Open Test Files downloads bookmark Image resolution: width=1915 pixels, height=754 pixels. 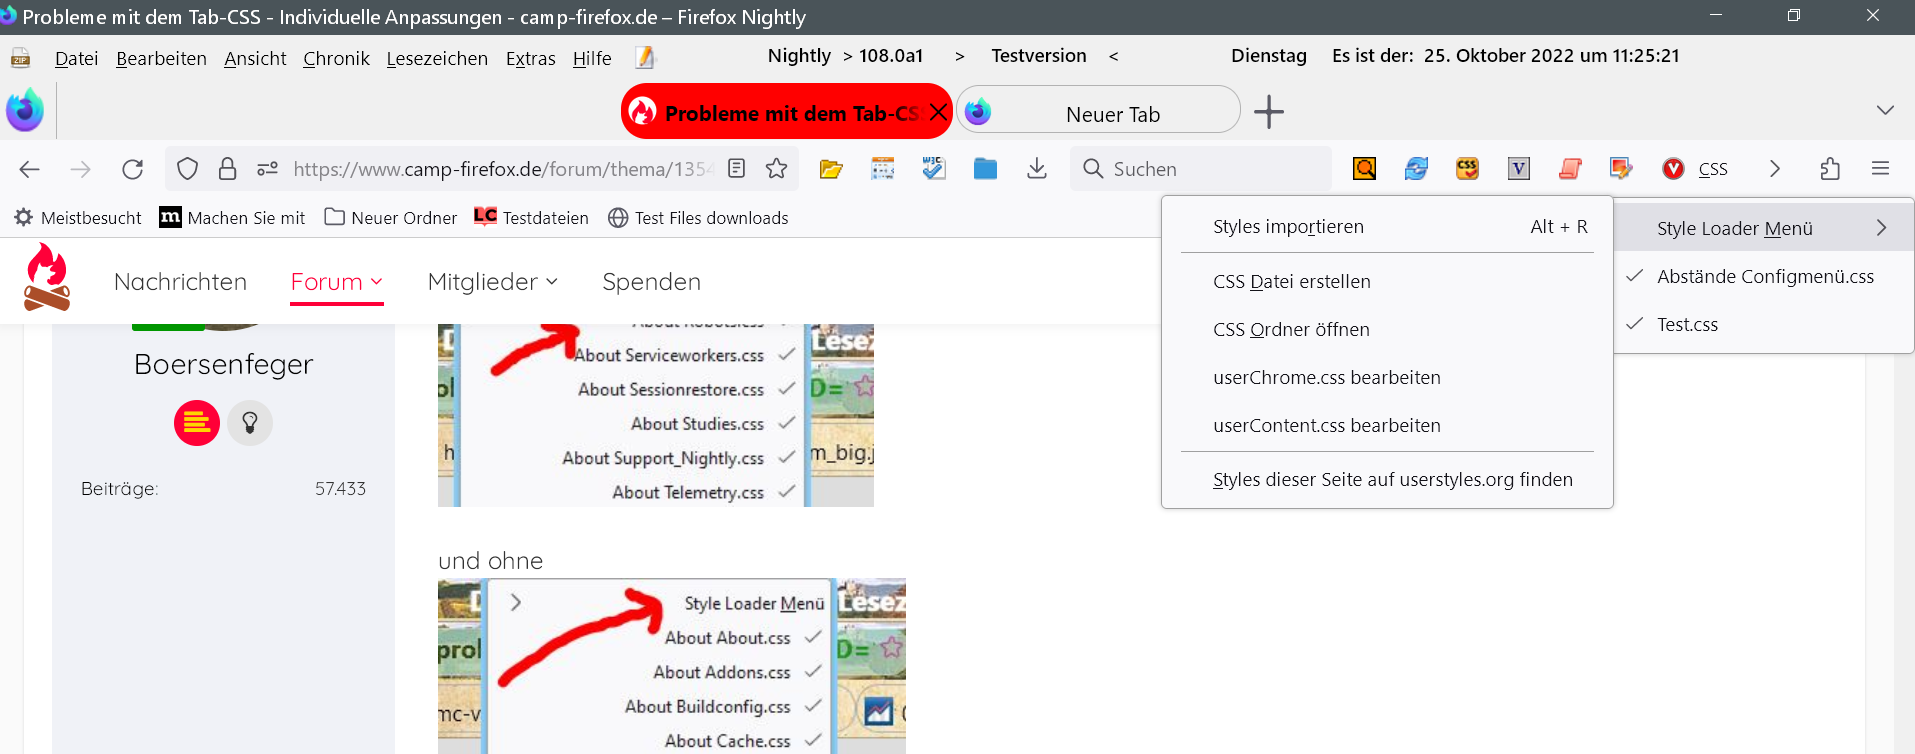698,218
